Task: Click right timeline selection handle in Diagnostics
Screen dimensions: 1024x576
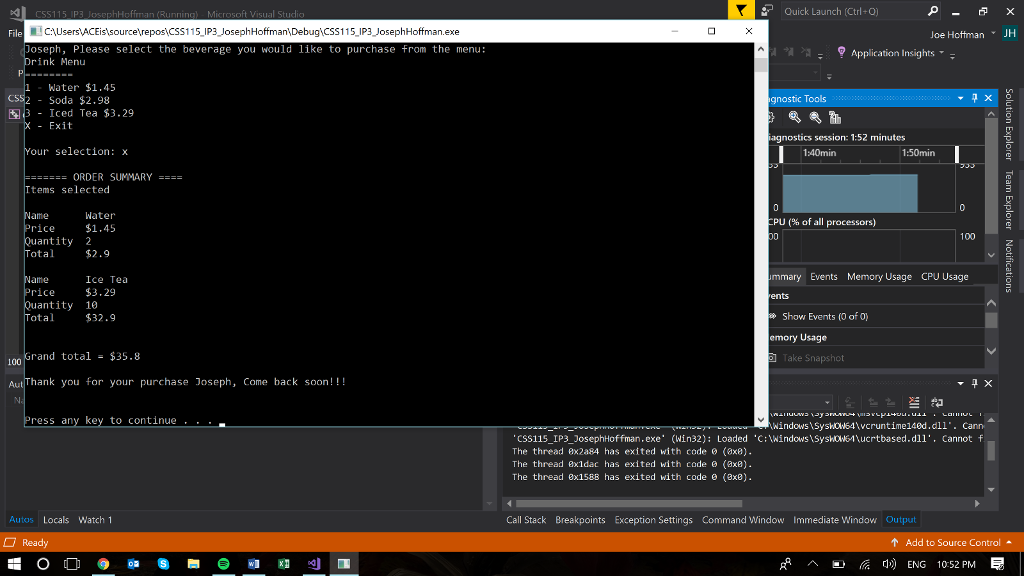Action: point(957,154)
